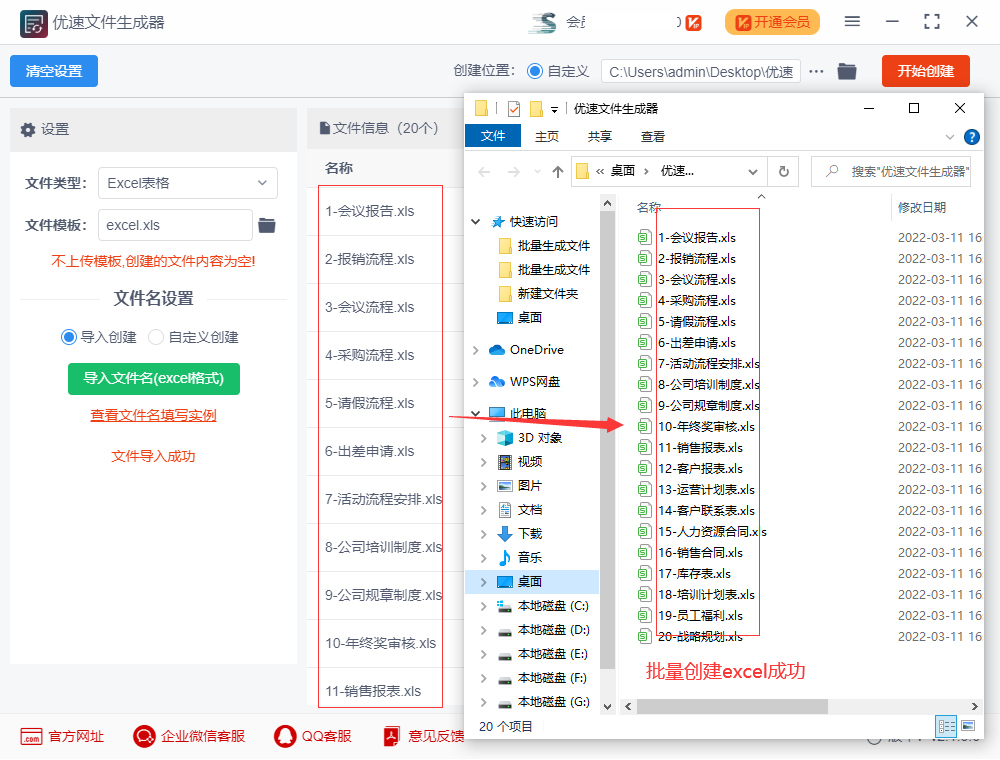1000x760 pixels.
Task: Open the hamburger menu in the title bar
Action: coord(853,21)
